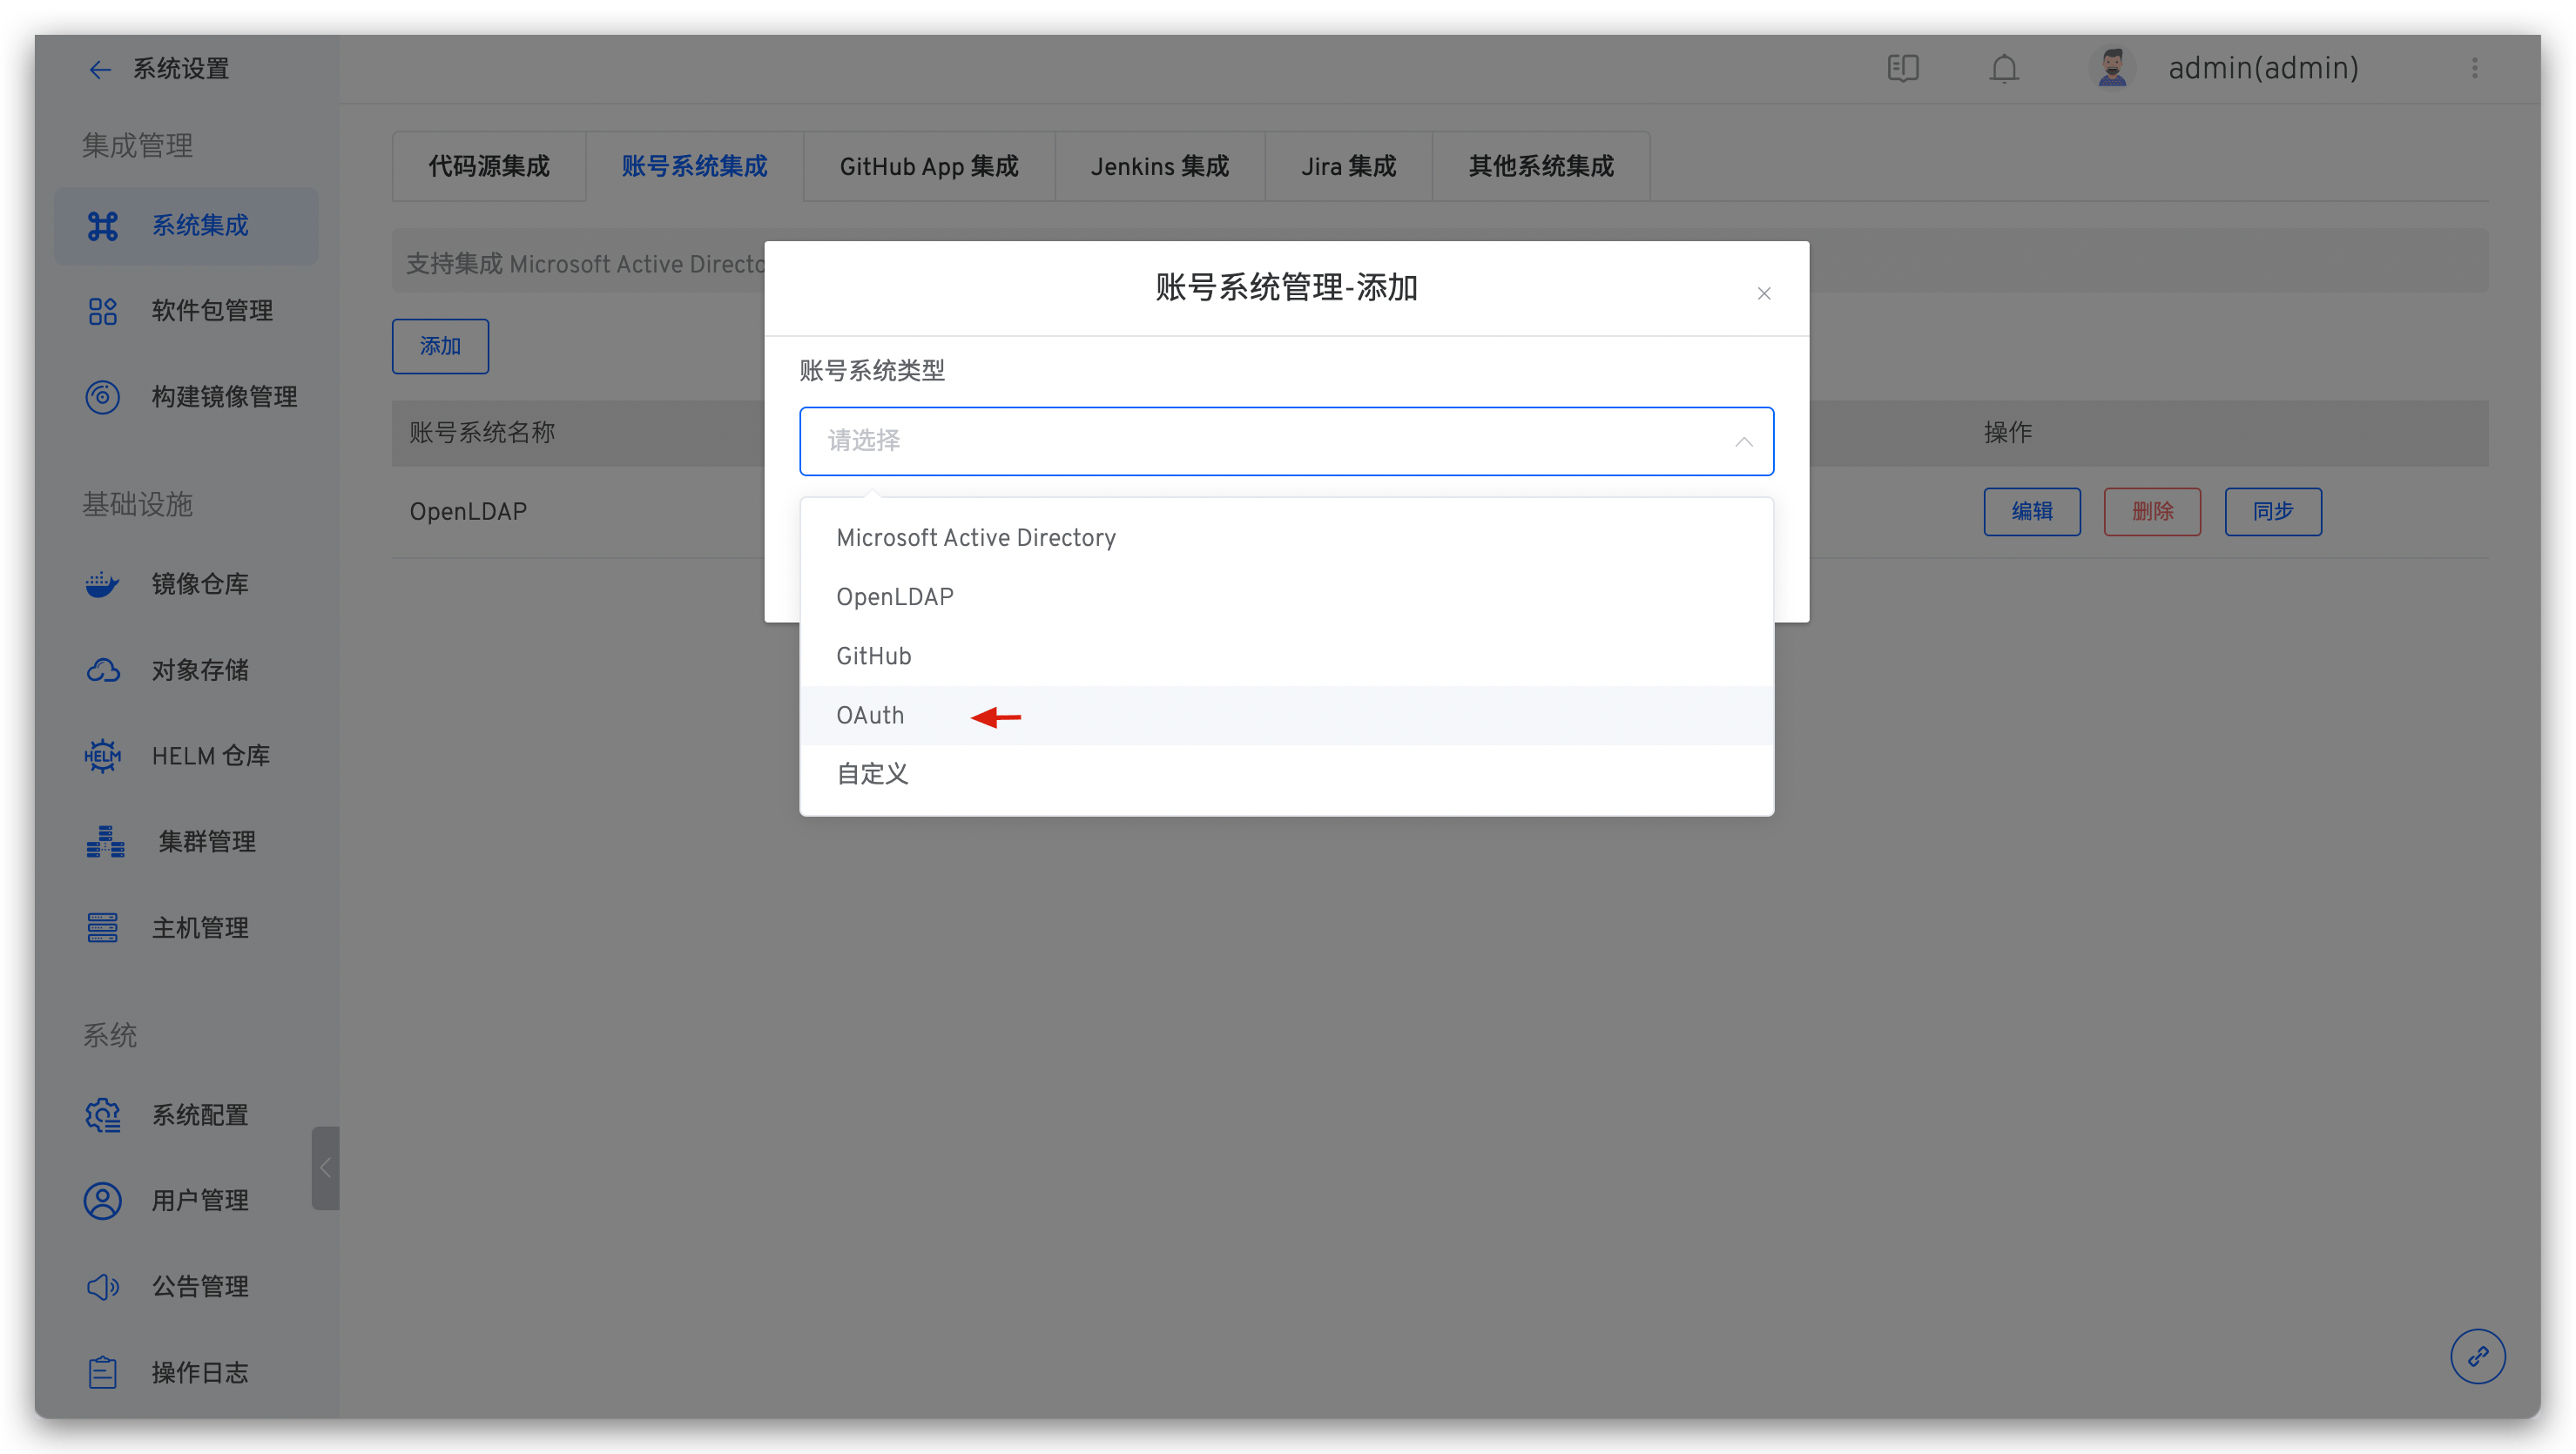Open 系统配置 settings in the sidebar
2576x1454 pixels.
tap(200, 1114)
